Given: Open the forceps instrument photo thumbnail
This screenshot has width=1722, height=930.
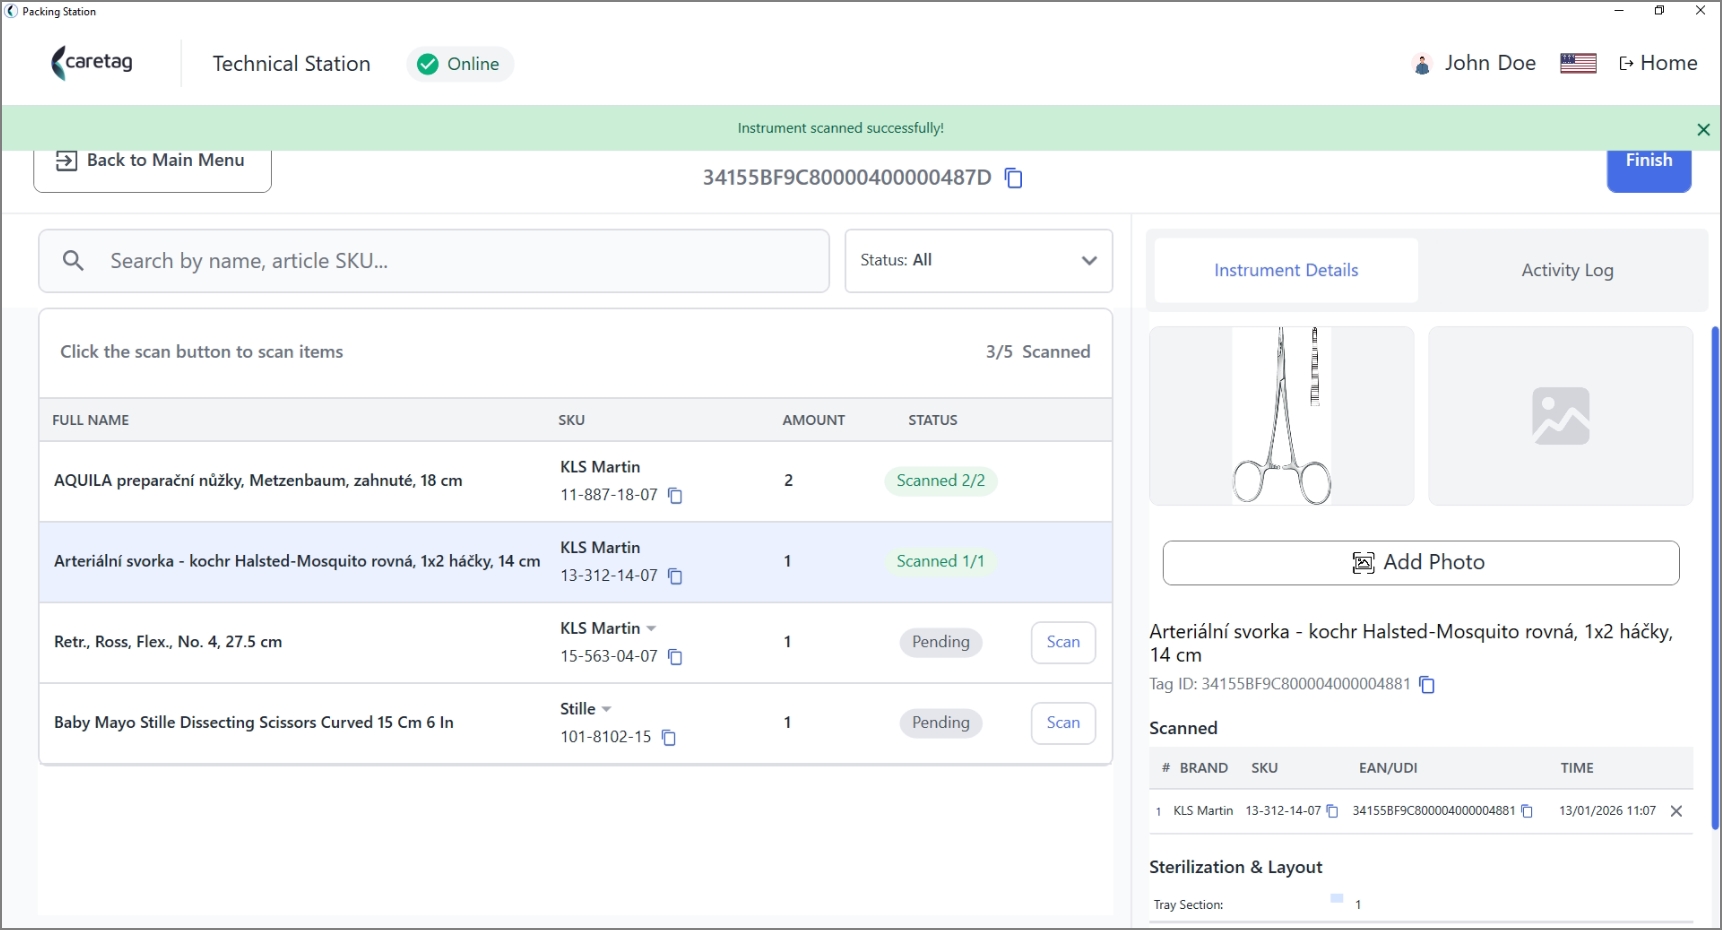Looking at the screenshot, I should pyautogui.click(x=1281, y=416).
